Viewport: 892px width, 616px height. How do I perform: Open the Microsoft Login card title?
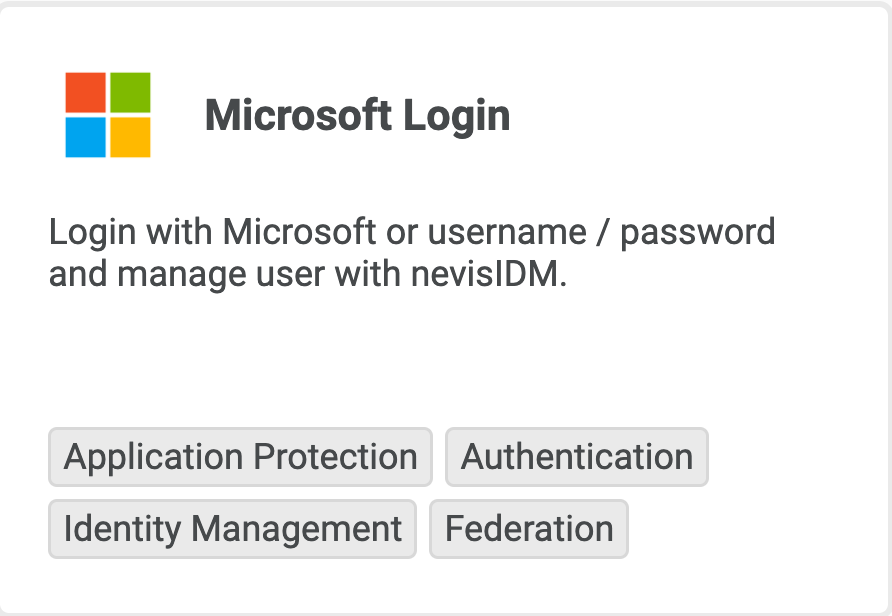(357, 116)
